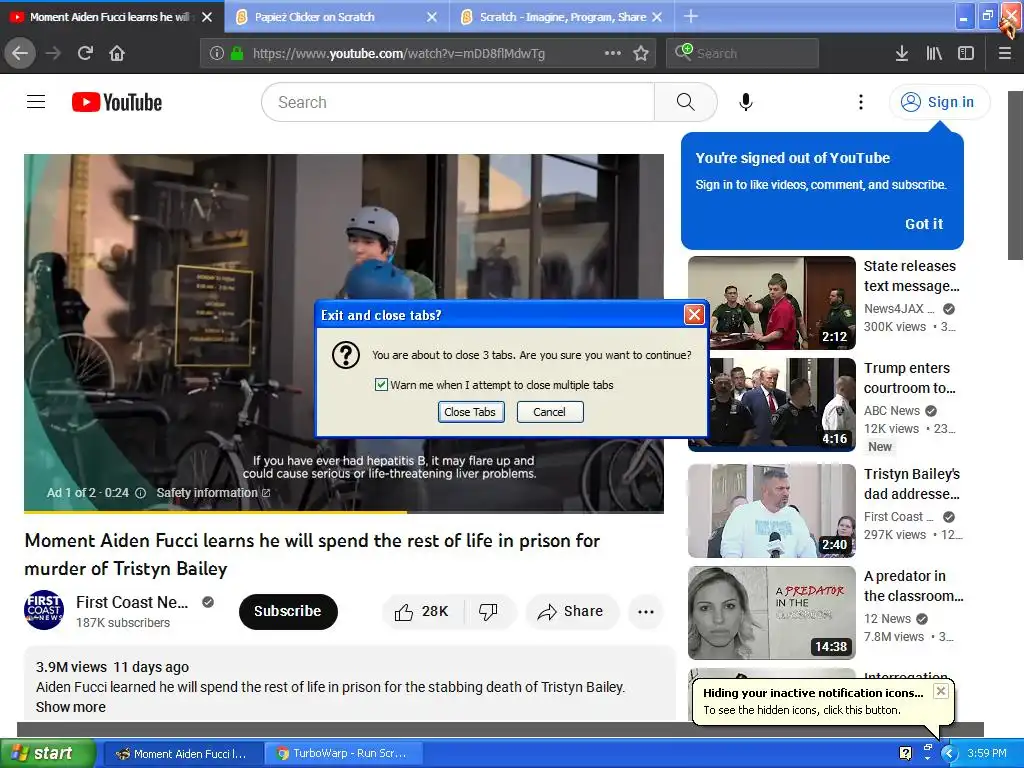Screen dimensions: 1024x768
Task: Open YouTube settings three-dot menu
Action: tap(861, 102)
